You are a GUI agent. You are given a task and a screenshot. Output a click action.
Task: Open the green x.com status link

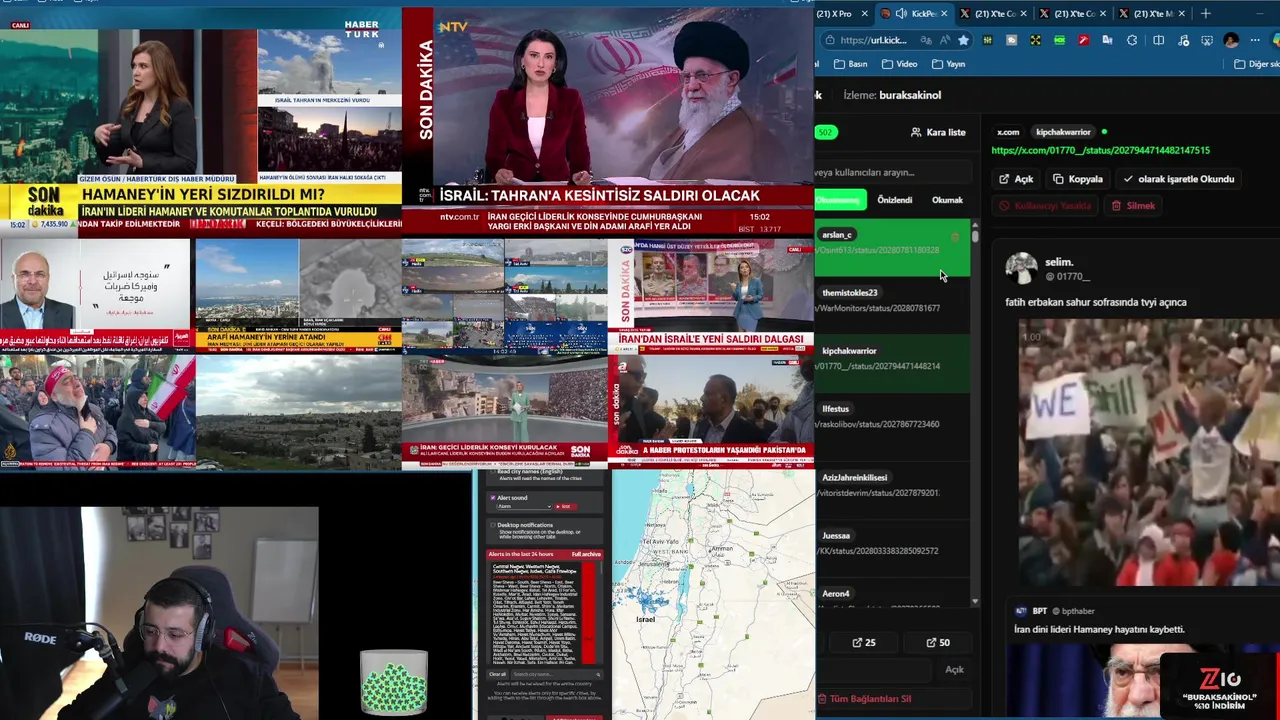tap(1100, 150)
